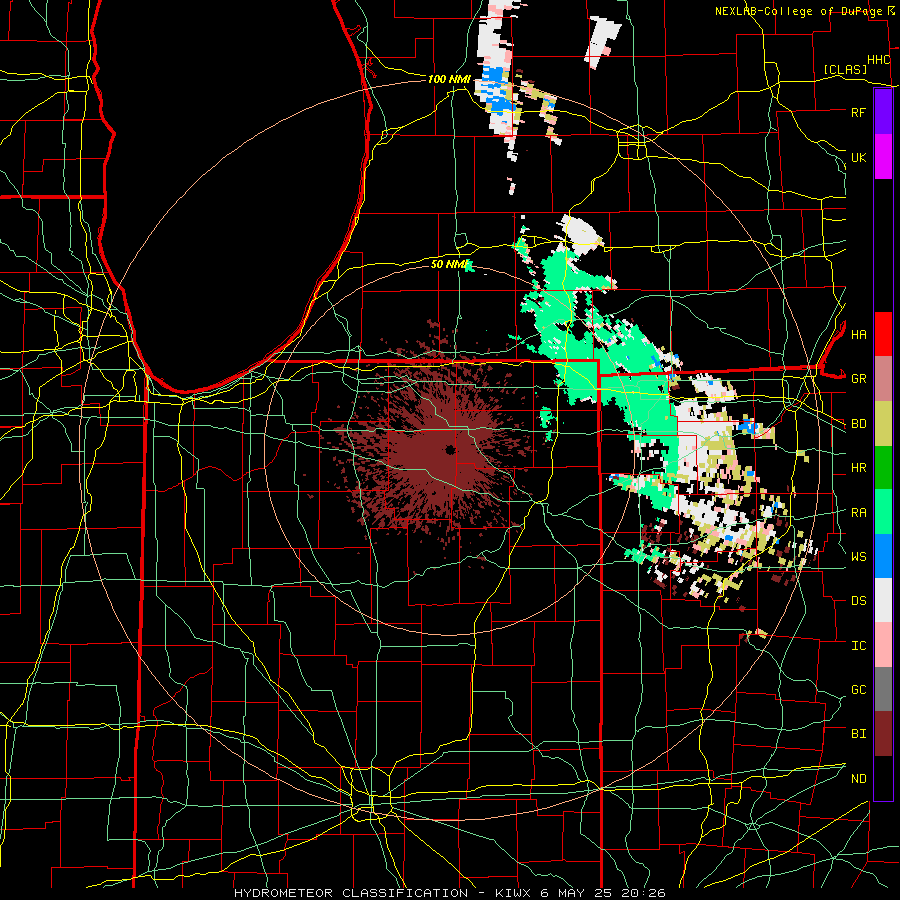Click the HHC product code text
900x900 pixels.
[x=878, y=60]
